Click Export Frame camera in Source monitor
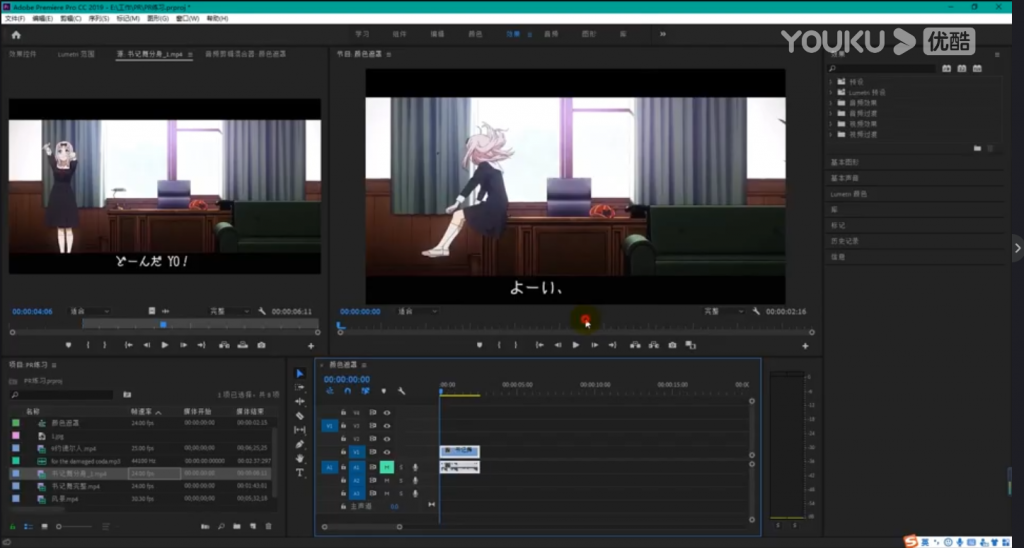The height and width of the screenshot is (548, 1024). pyautogui.click(x=261, y=345)
